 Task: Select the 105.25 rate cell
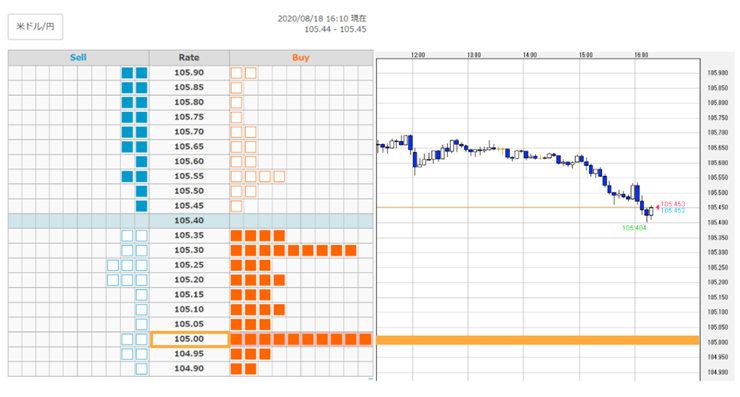click(x=189, y=265)
